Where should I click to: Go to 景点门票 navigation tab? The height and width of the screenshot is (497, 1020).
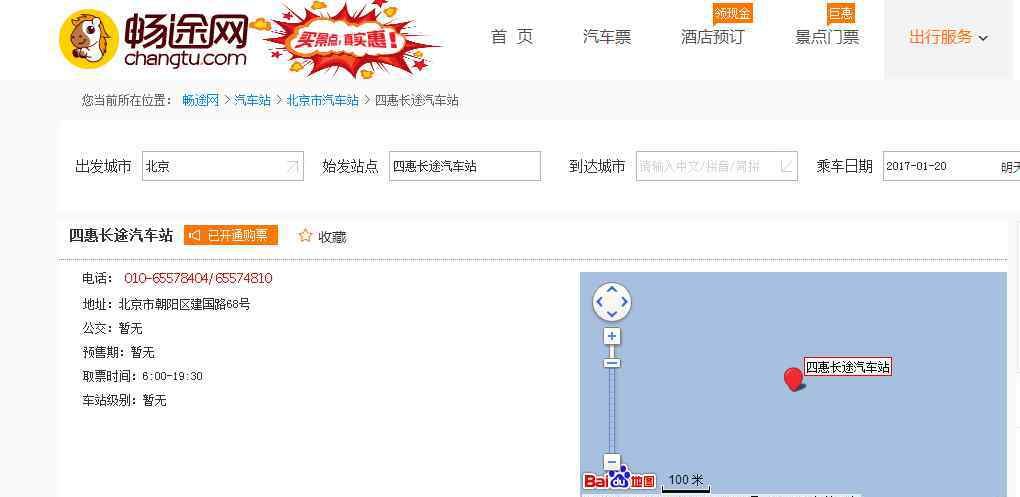coord(827,37)
